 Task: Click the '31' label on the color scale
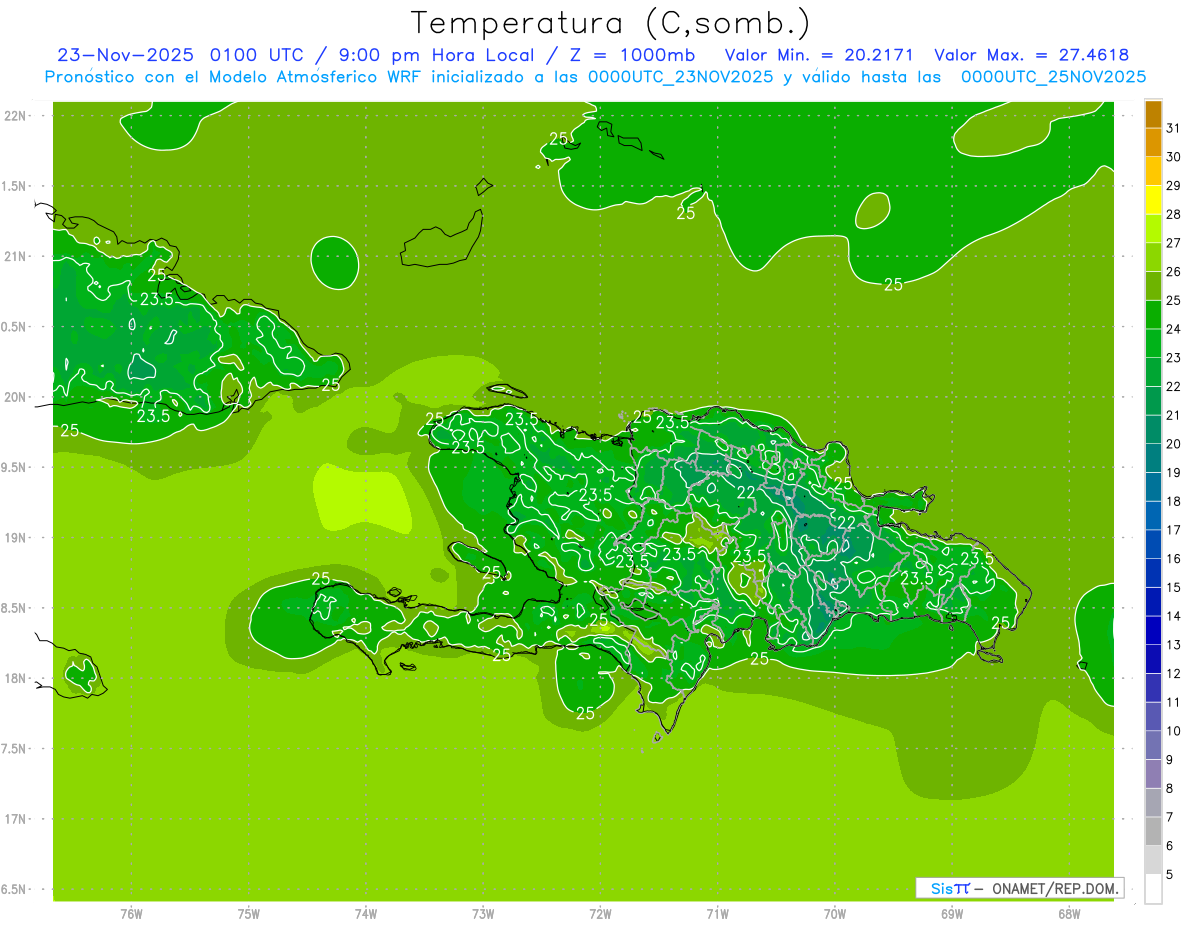click(x=1173, y=128)
